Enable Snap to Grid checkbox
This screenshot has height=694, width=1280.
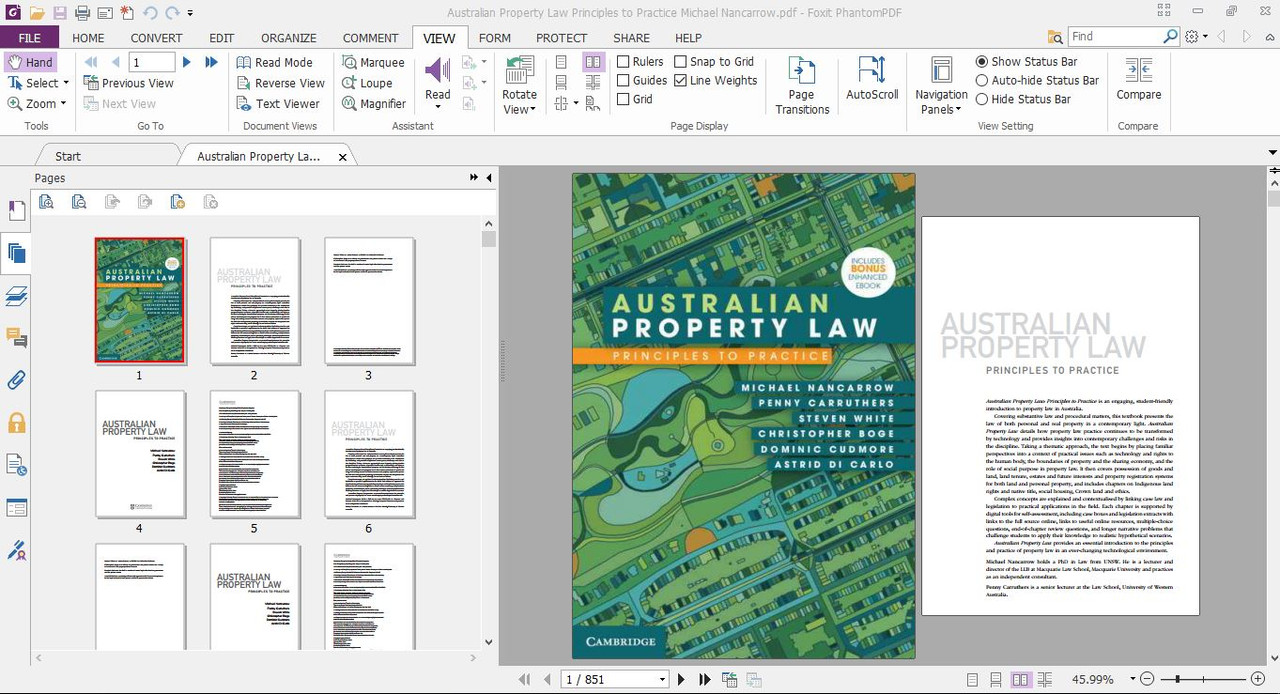pyautogui.click(x=680, y=62)
